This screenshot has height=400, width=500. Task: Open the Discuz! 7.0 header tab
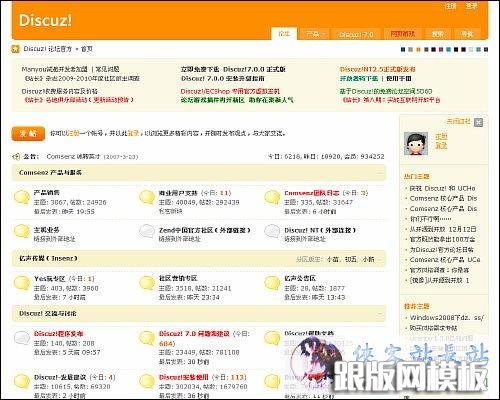[x=356, y=34]
